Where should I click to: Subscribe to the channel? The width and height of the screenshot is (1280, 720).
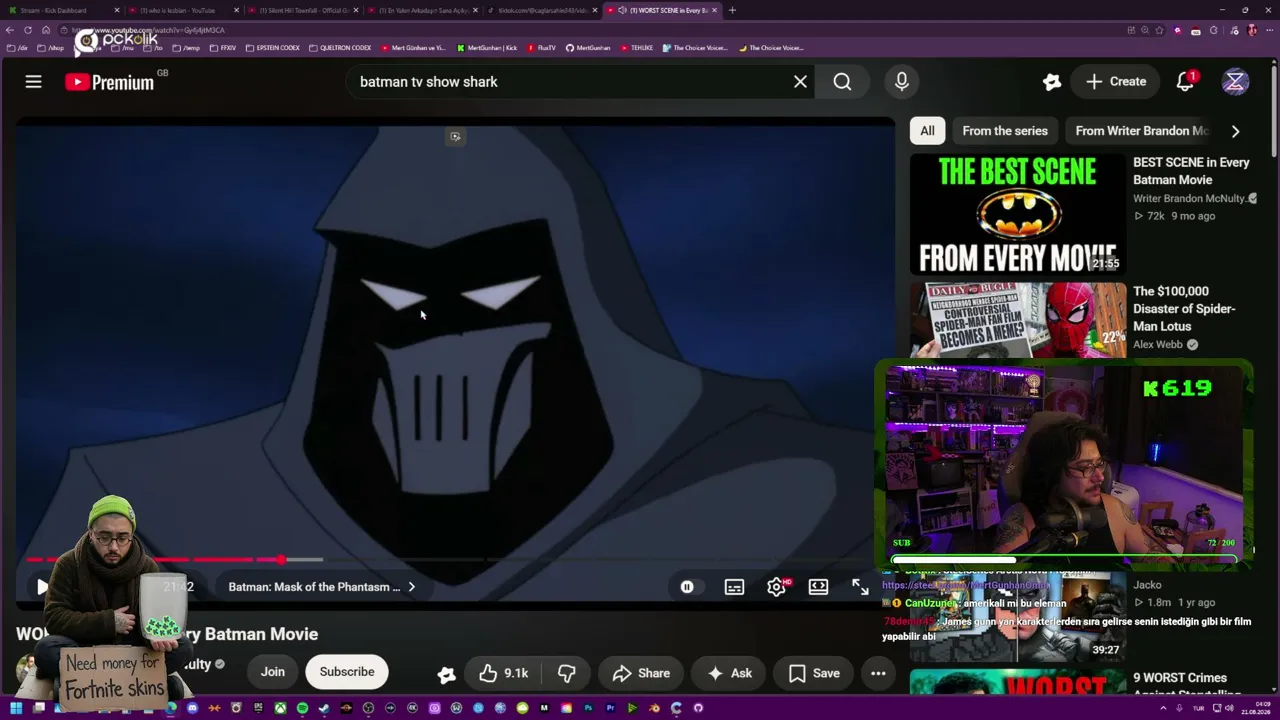click(x=347, y=672)
